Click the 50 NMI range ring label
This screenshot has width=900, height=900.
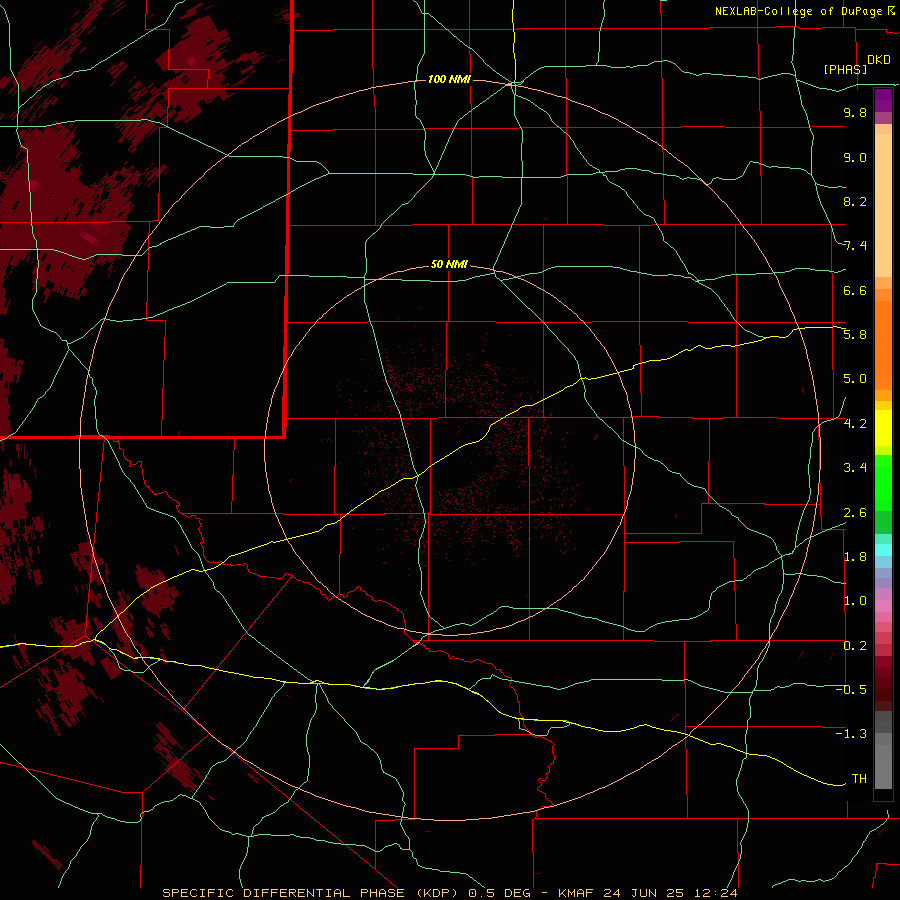(x=449, y=264)
